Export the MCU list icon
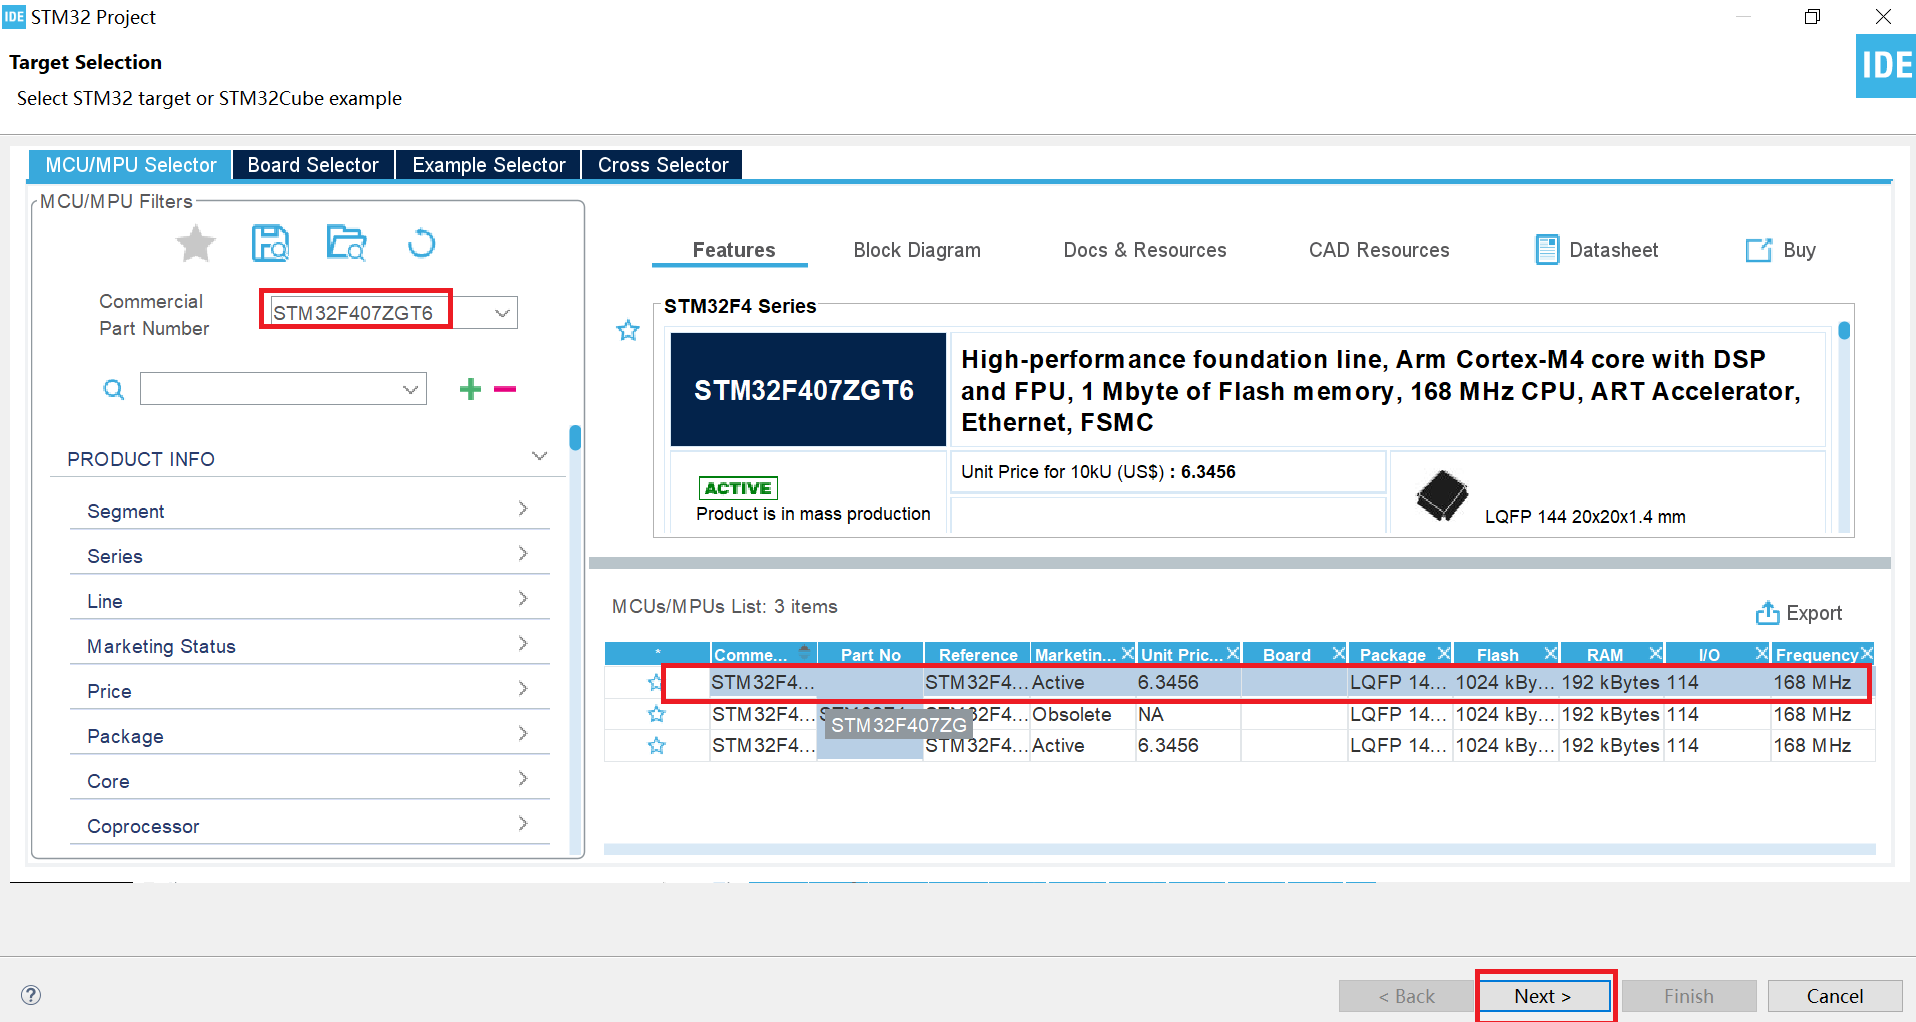1916x1022 pixels. [x=1768, y=613]
